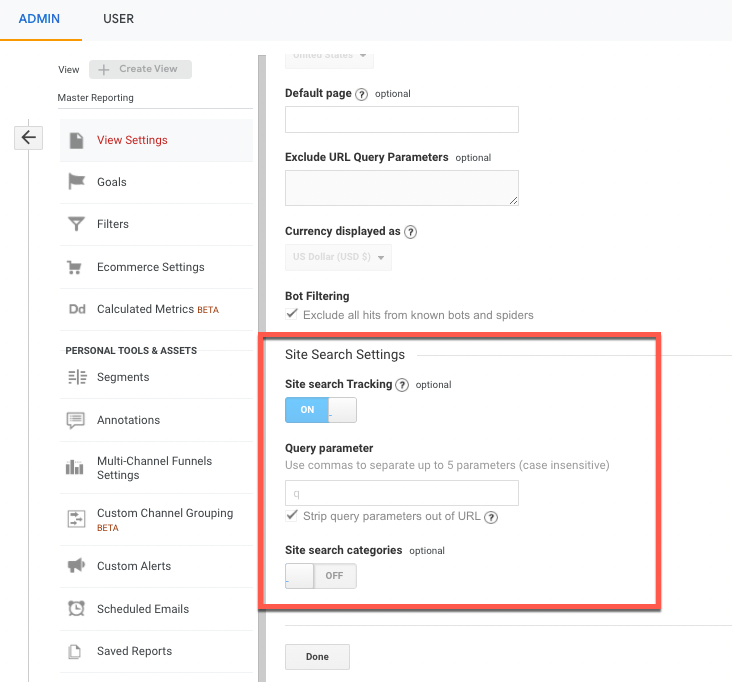Click the Annotations speech bubble icon
Screen dimensions: 732x682
click(76, 420)
